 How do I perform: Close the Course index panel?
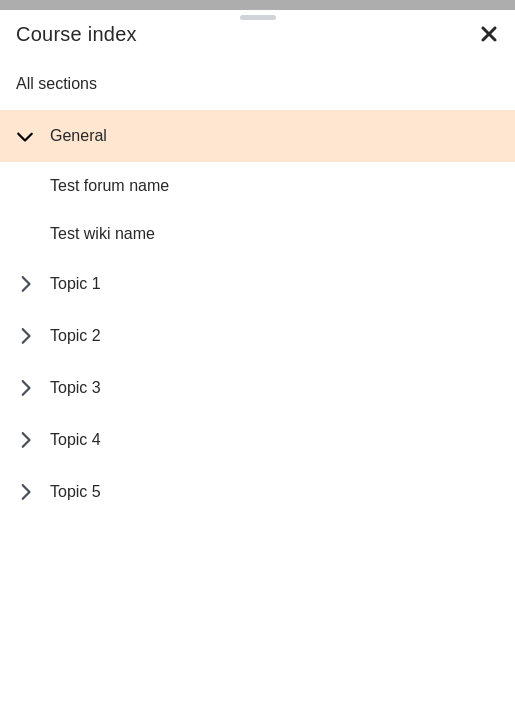489,34
